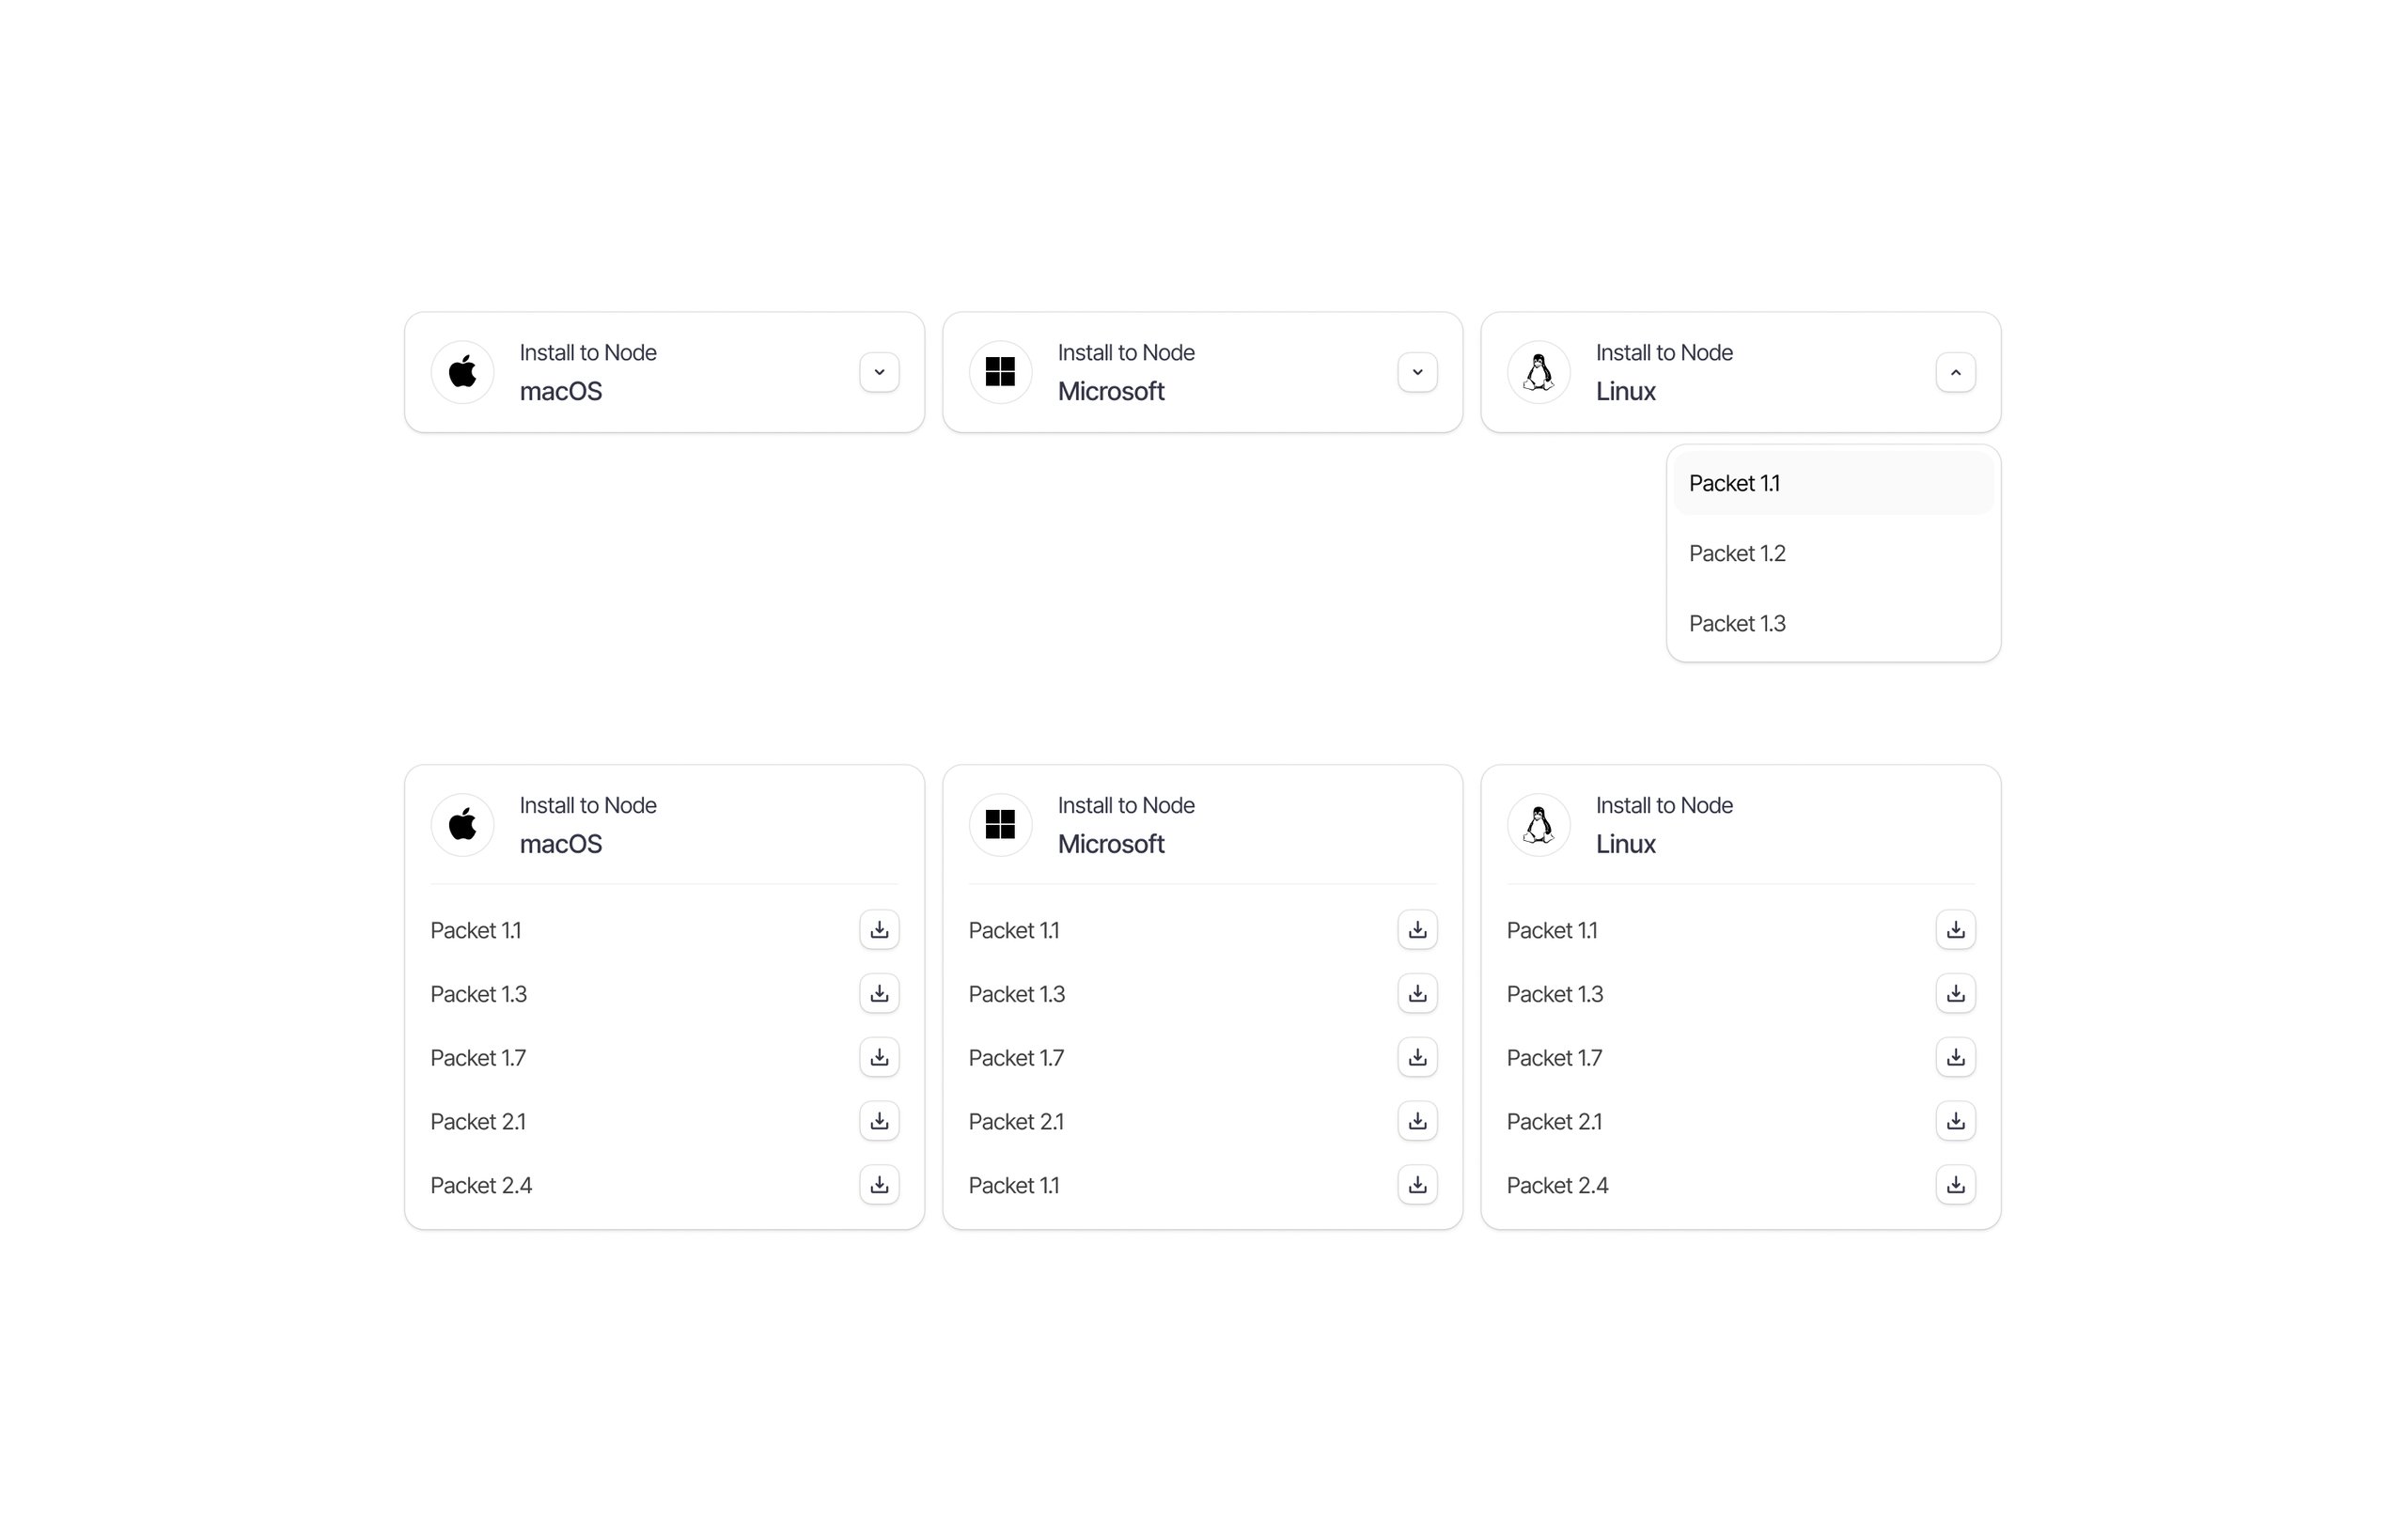Download Packet 2.4 in bottom macOS card

coord(879,1185)
